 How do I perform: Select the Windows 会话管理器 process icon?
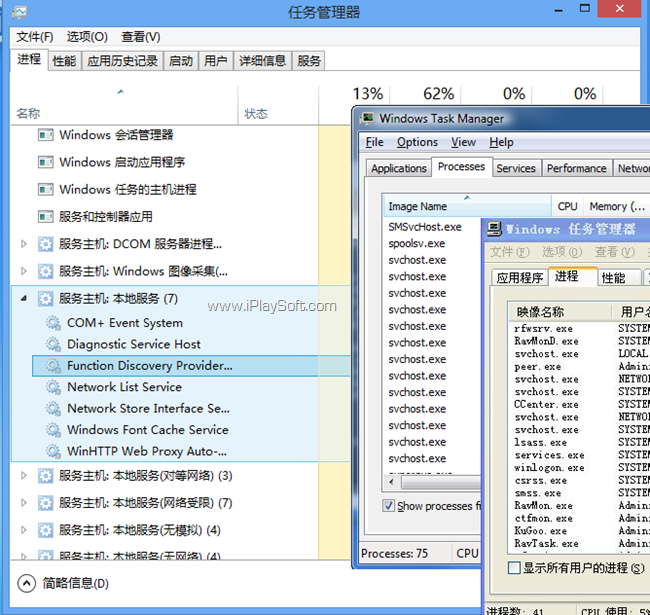click(x=46, y=135)
